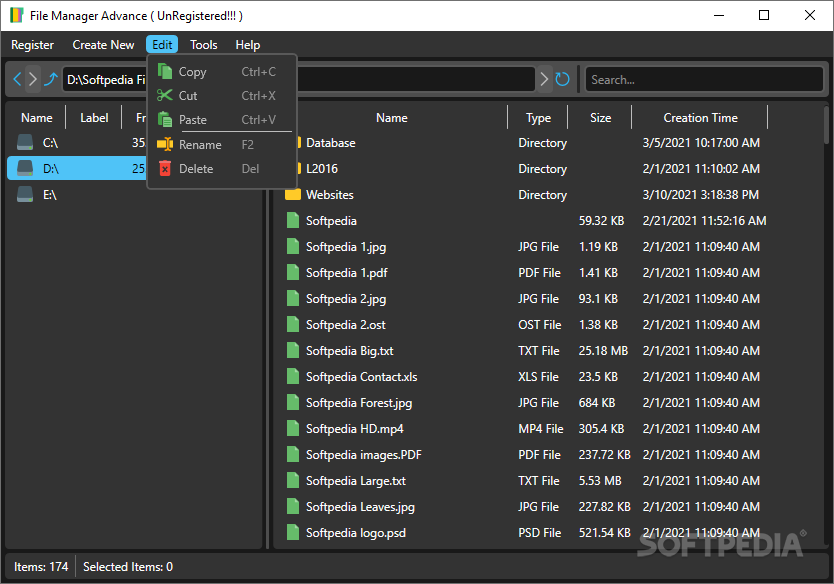Click the app icon in title bar
Image resolution: width=834 pixels, height=584 pixels.
pos(16,15)
